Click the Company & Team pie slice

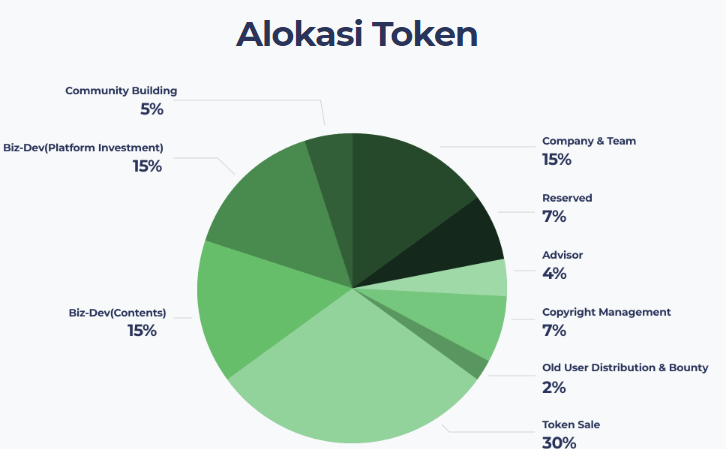[403, 194]
